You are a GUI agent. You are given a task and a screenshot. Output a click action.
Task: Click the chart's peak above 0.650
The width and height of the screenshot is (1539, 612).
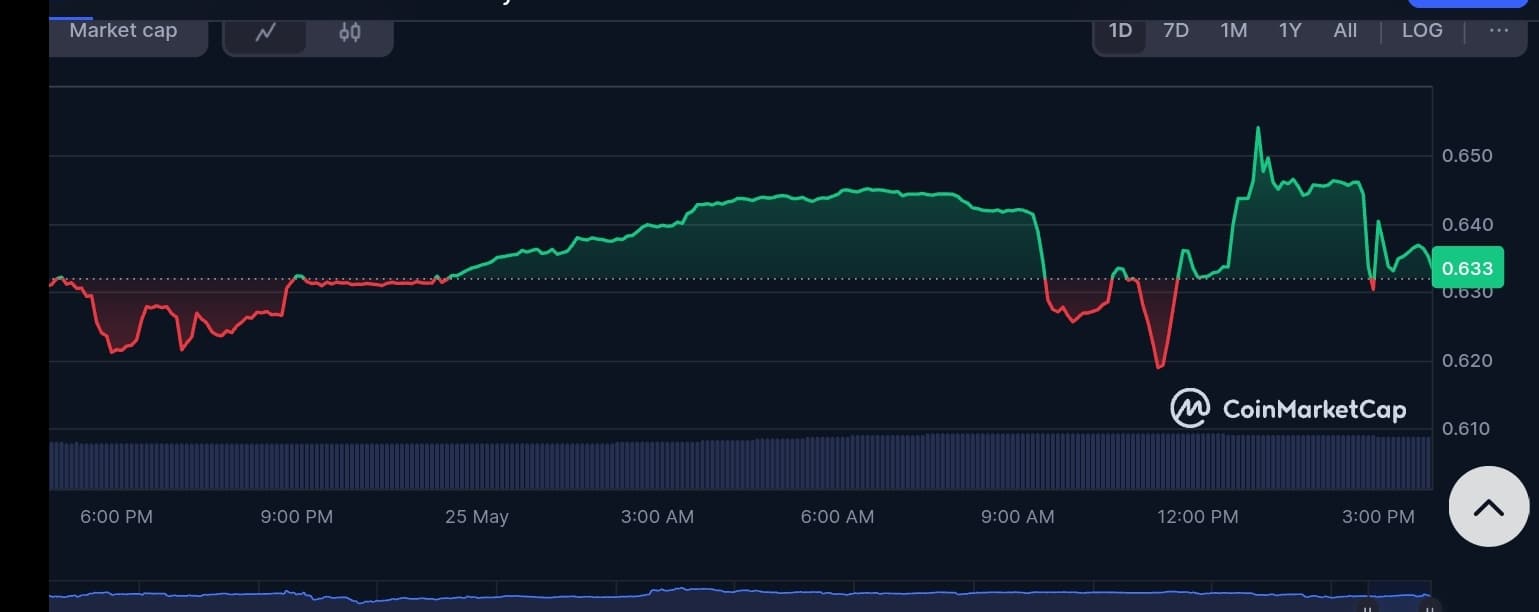tap(1258, 128)
